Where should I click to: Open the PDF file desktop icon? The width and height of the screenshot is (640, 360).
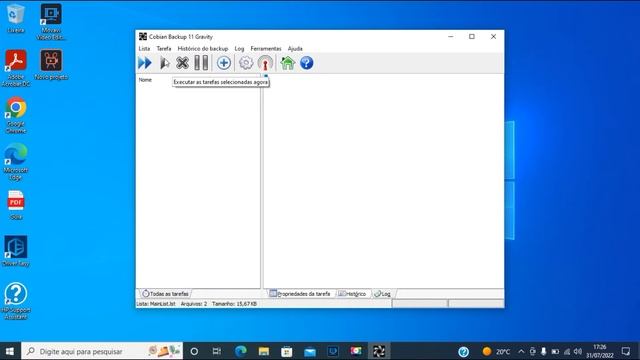point(16,205)
